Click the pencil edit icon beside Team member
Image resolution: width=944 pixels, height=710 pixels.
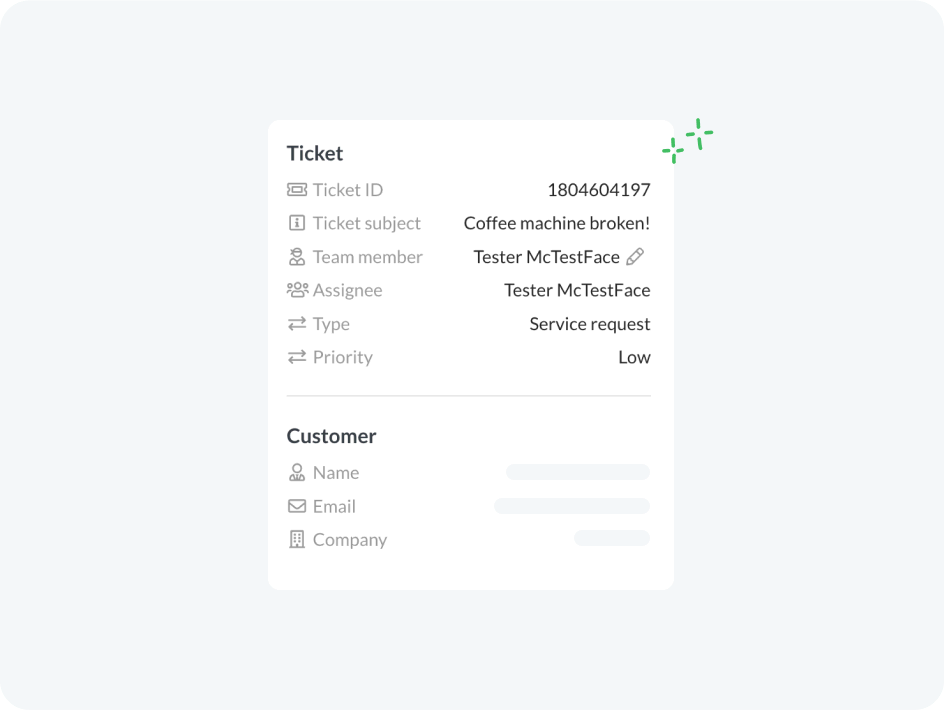[635, 257]
